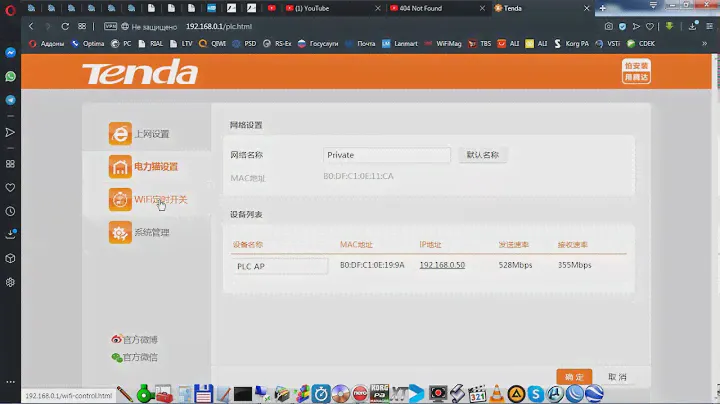Image resolution: width=720 pixels, height=404 pixels.
Task: Select the 电力猫设置 powerline settings icon
Action: click(120, 167)
